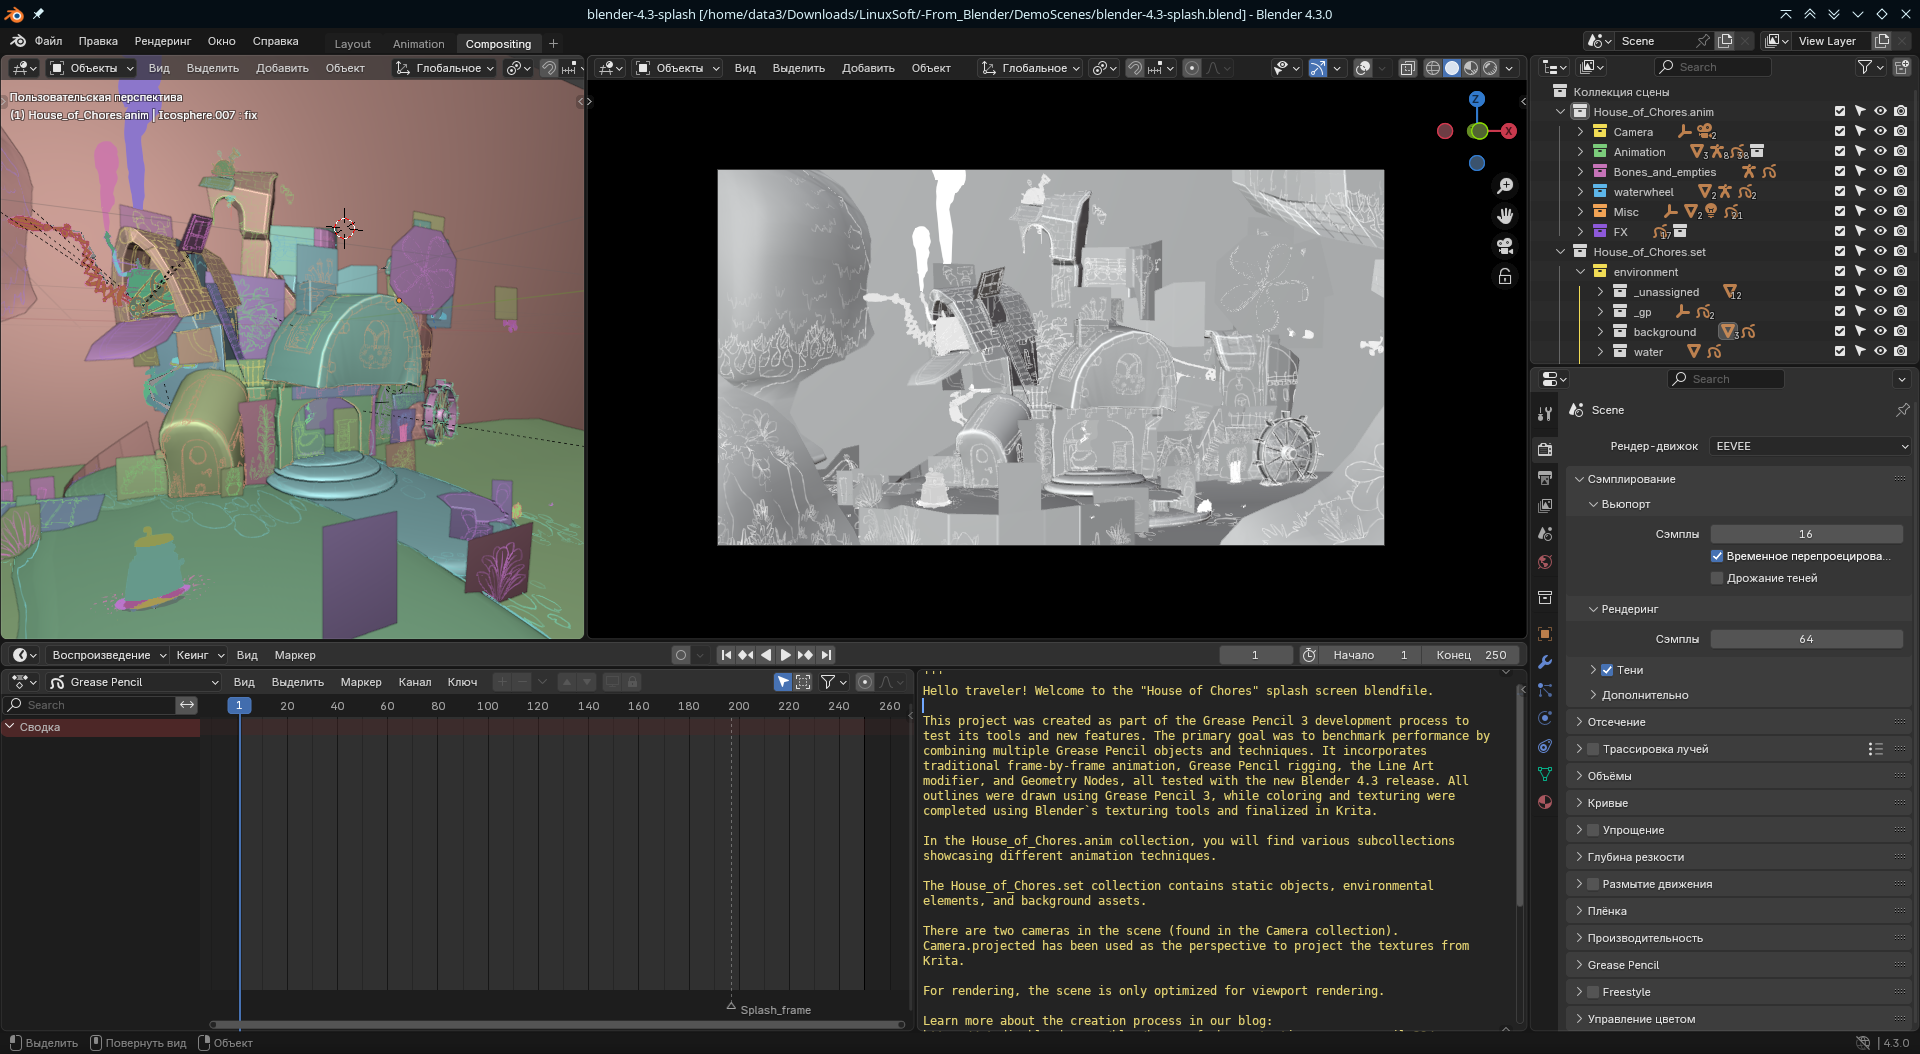Toggle camera view icon in right viewport
Image resolution: width=1920 pixels, height=1054 pixels.
(1505, 246)
